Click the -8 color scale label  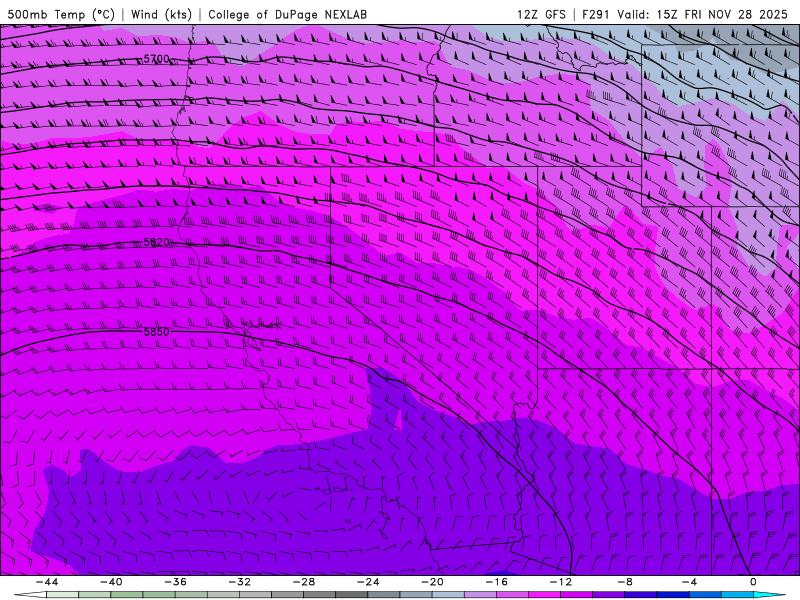pyautogui.click(x=625, y=582)
